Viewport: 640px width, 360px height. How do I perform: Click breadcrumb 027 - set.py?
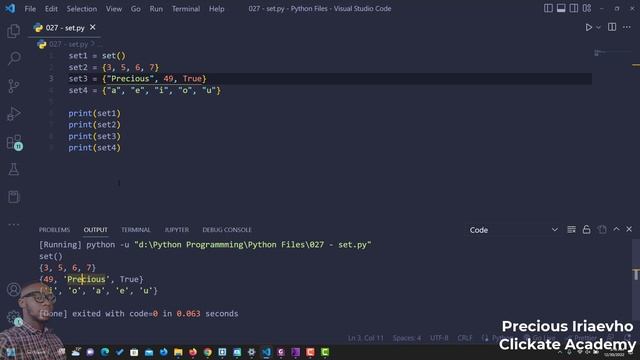(69, 44)
